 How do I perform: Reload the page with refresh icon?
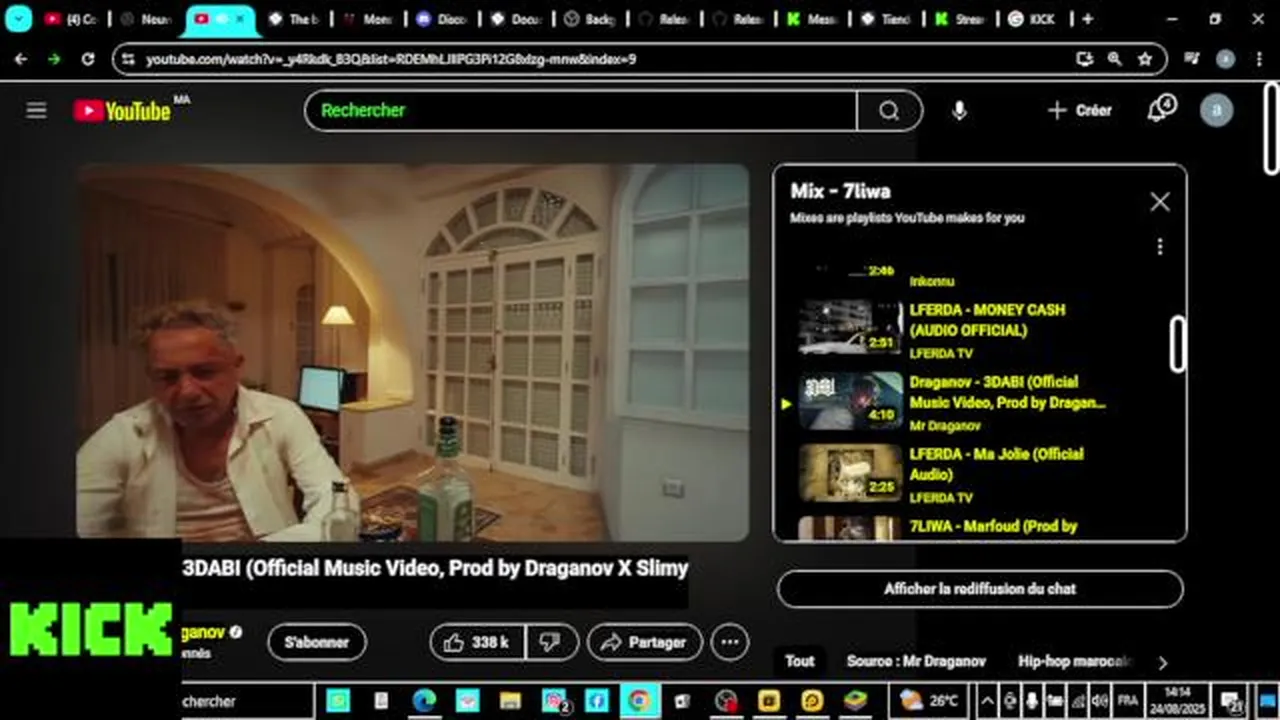click(x=88, y=59)
